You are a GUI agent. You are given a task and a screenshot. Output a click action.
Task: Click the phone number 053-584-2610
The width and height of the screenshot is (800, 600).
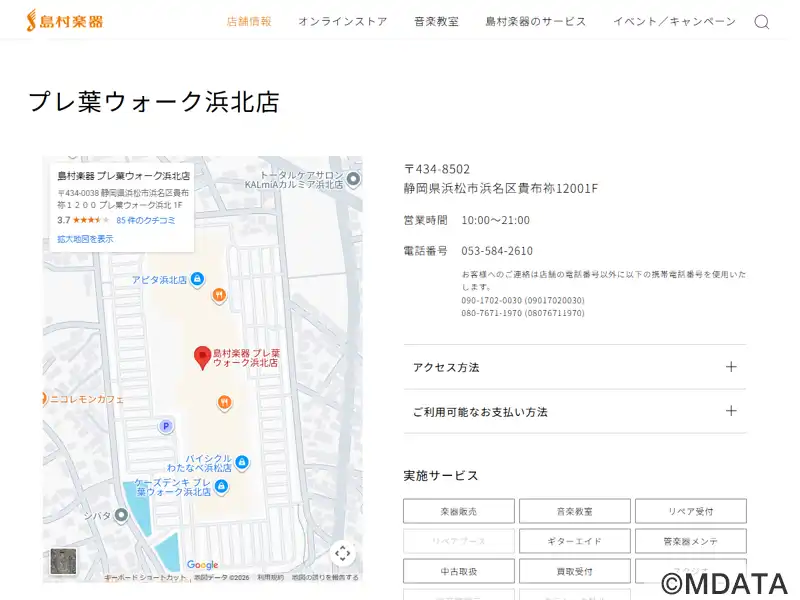497,251
